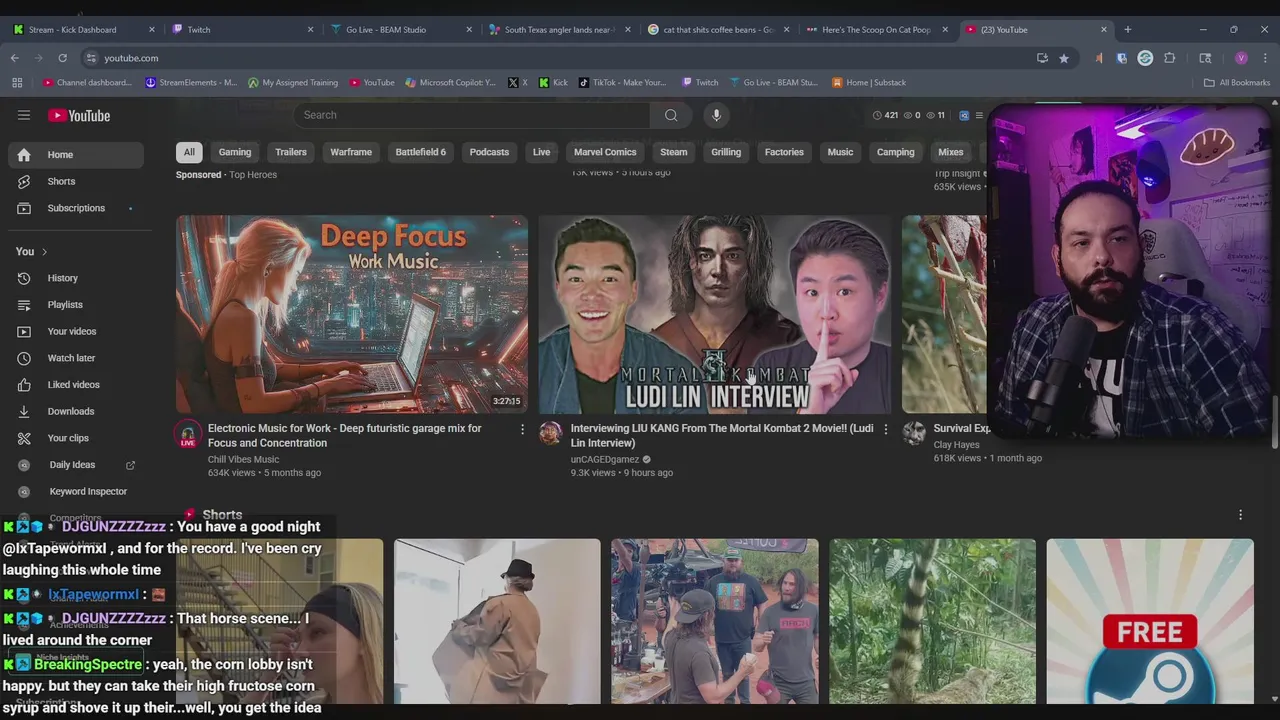Open the Channel dashboard bookmark
Screen dimensions: 1280x720
click(x=87, y=83)
